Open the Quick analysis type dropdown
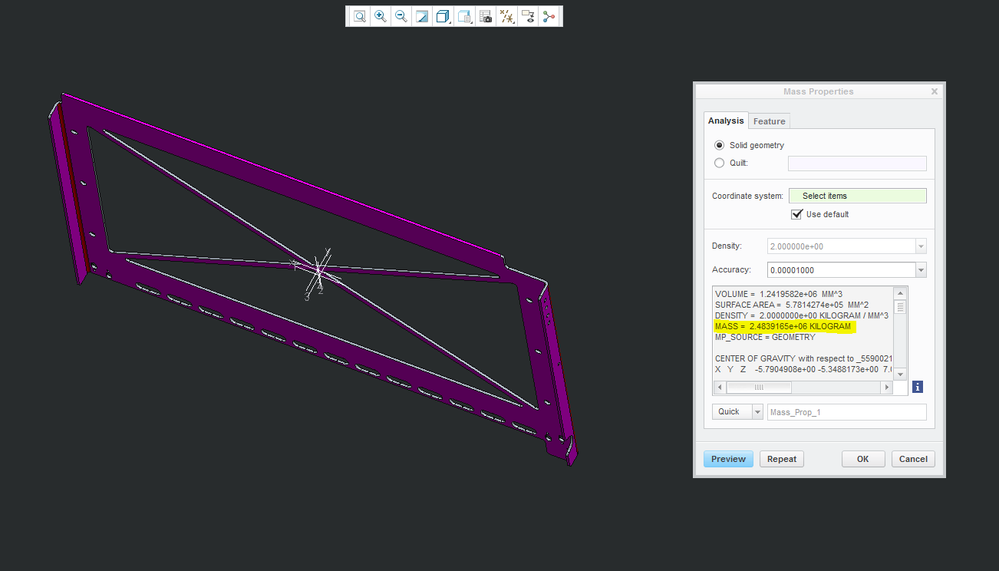This screenshot has height=571, width=999. coord(756,412)
